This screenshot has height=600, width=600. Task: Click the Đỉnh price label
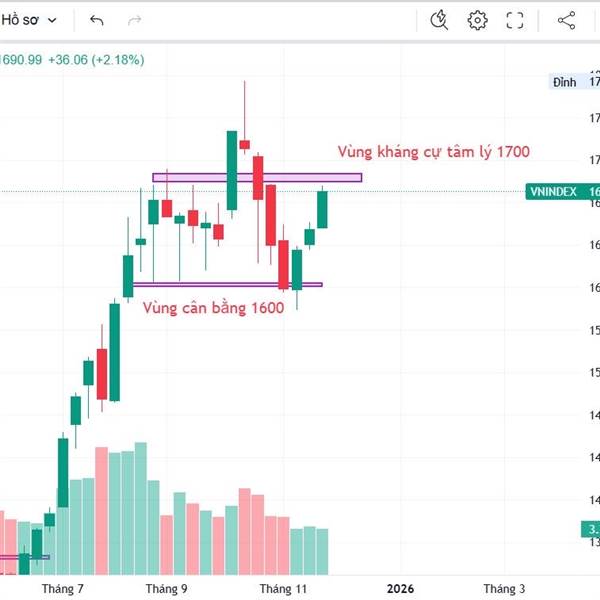(x=565, y=83)
